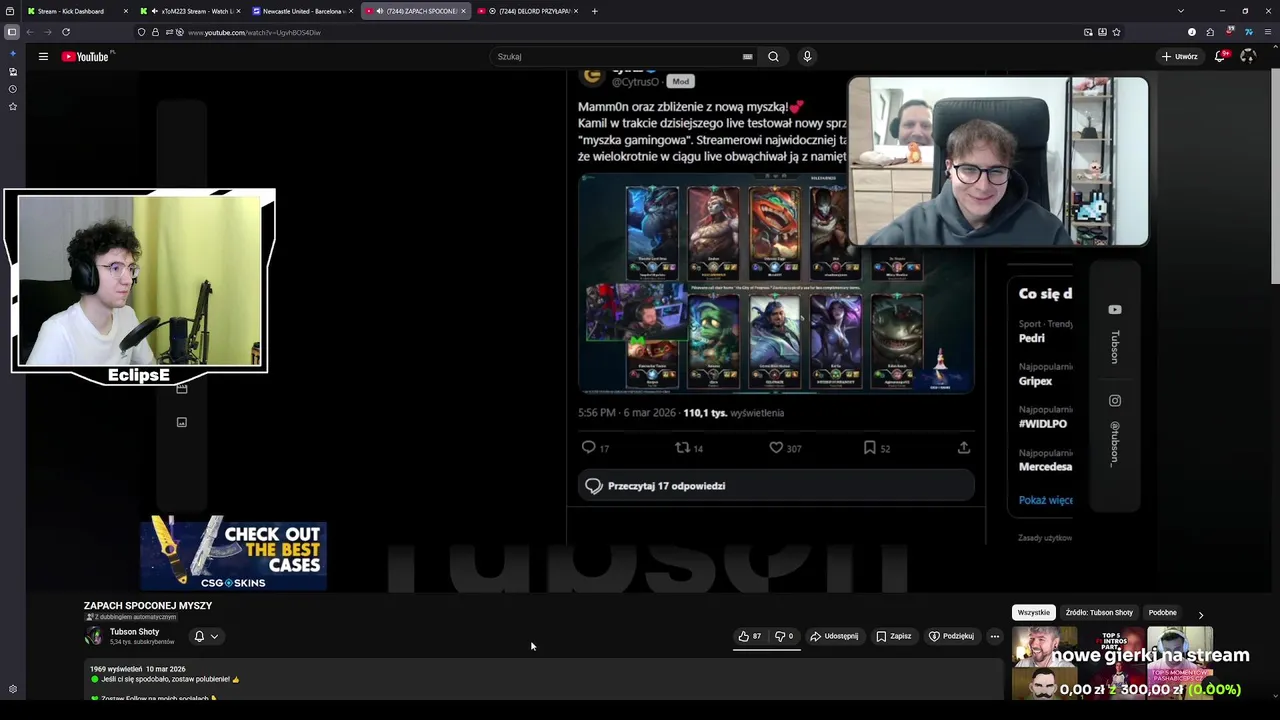Open the Tubson Shoty channel name link
1280x720 pixels.
[134, 632]
